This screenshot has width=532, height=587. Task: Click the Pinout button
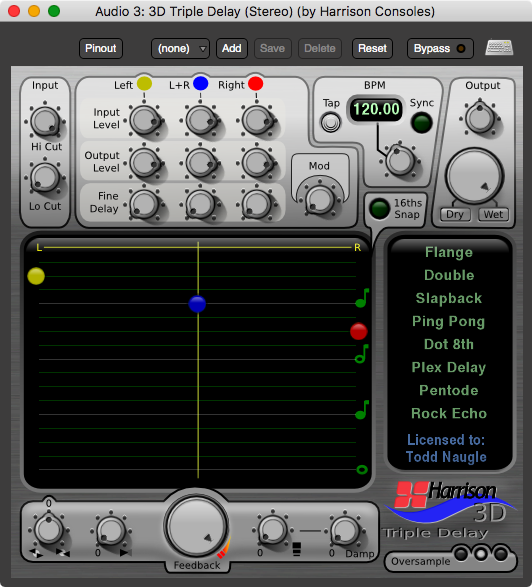(x=101, y=49)
